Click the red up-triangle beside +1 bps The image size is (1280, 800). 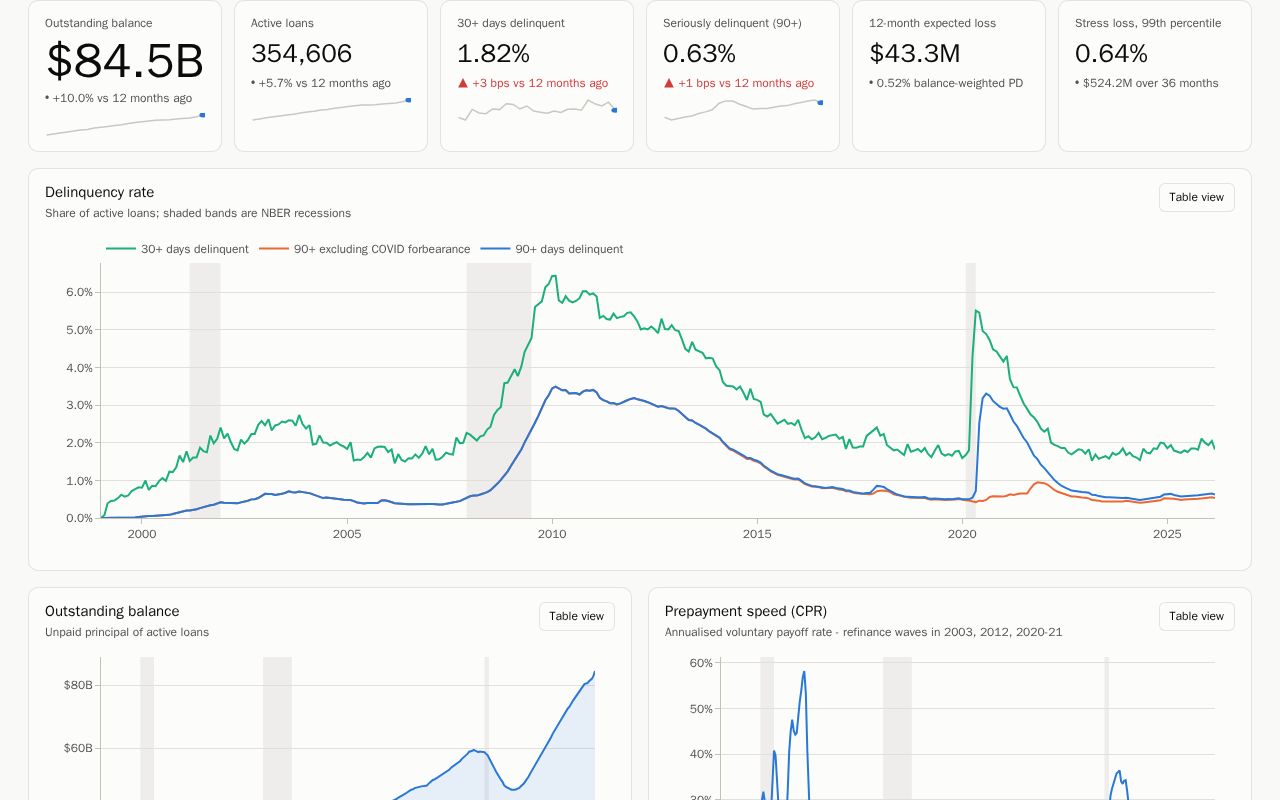coord(669,84)
